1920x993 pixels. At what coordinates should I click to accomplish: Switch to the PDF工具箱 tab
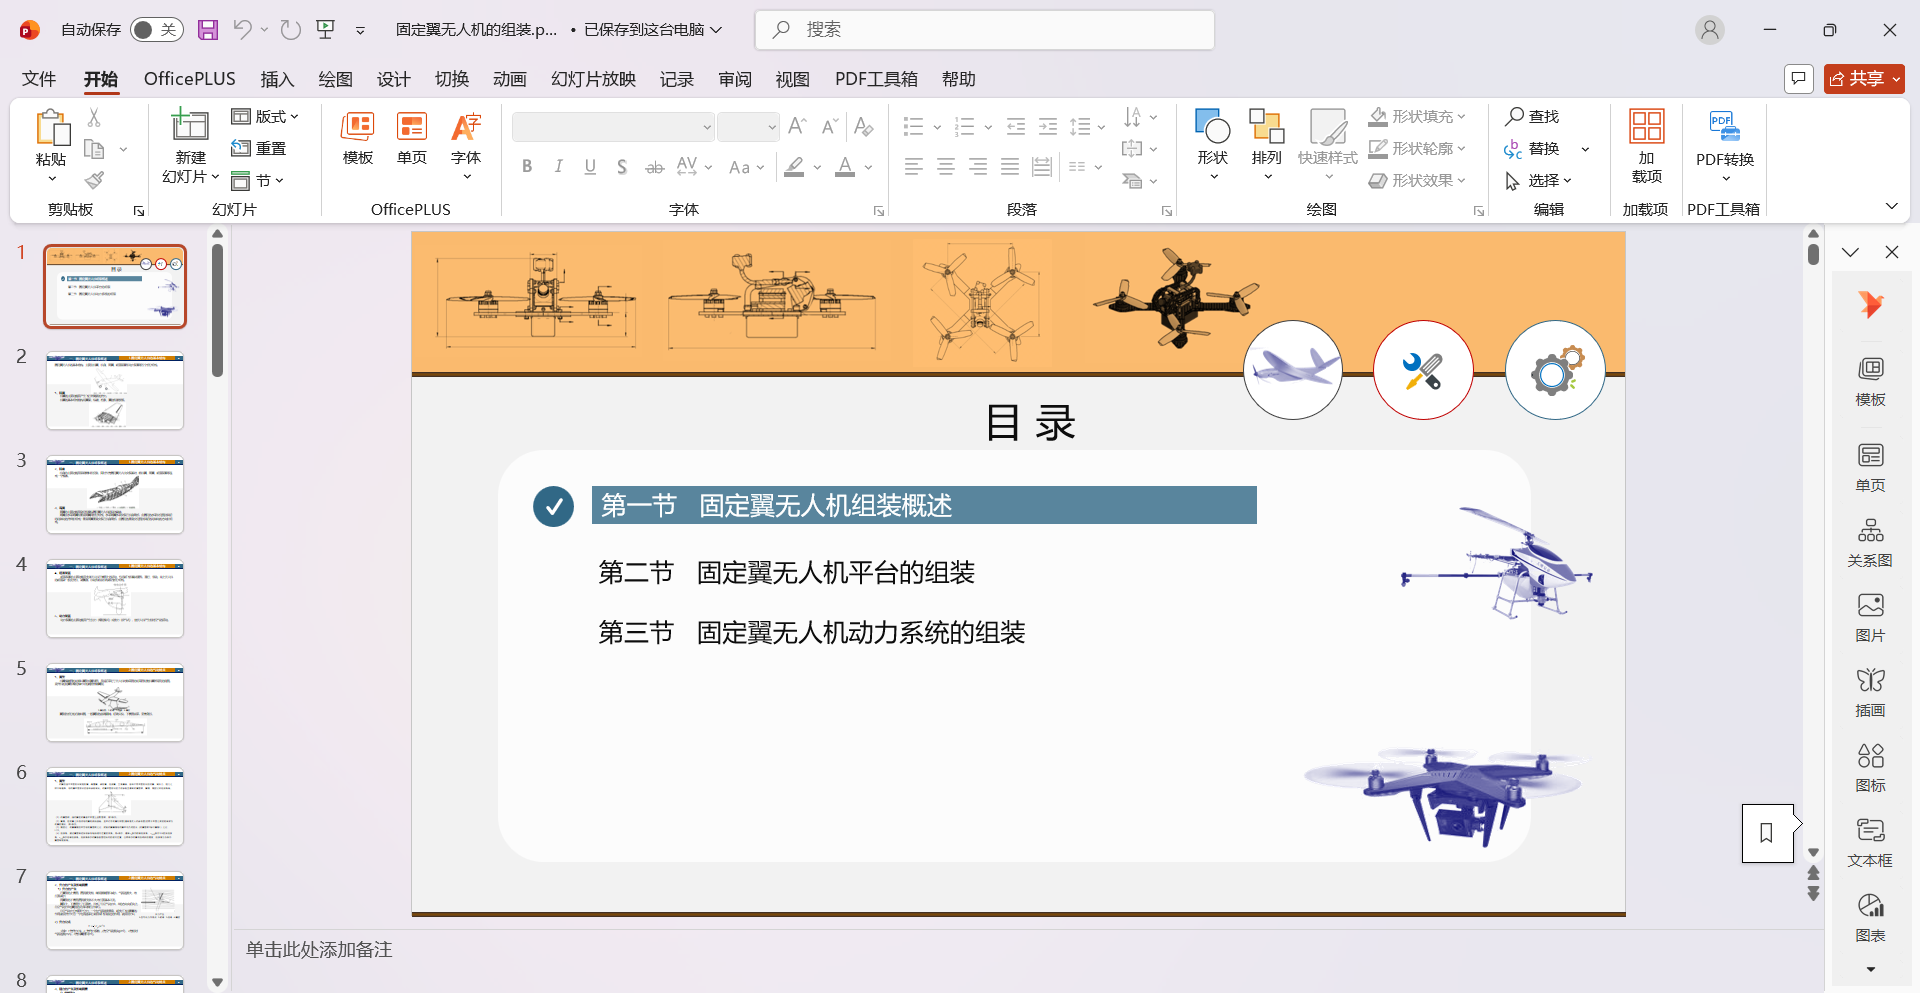876,79
